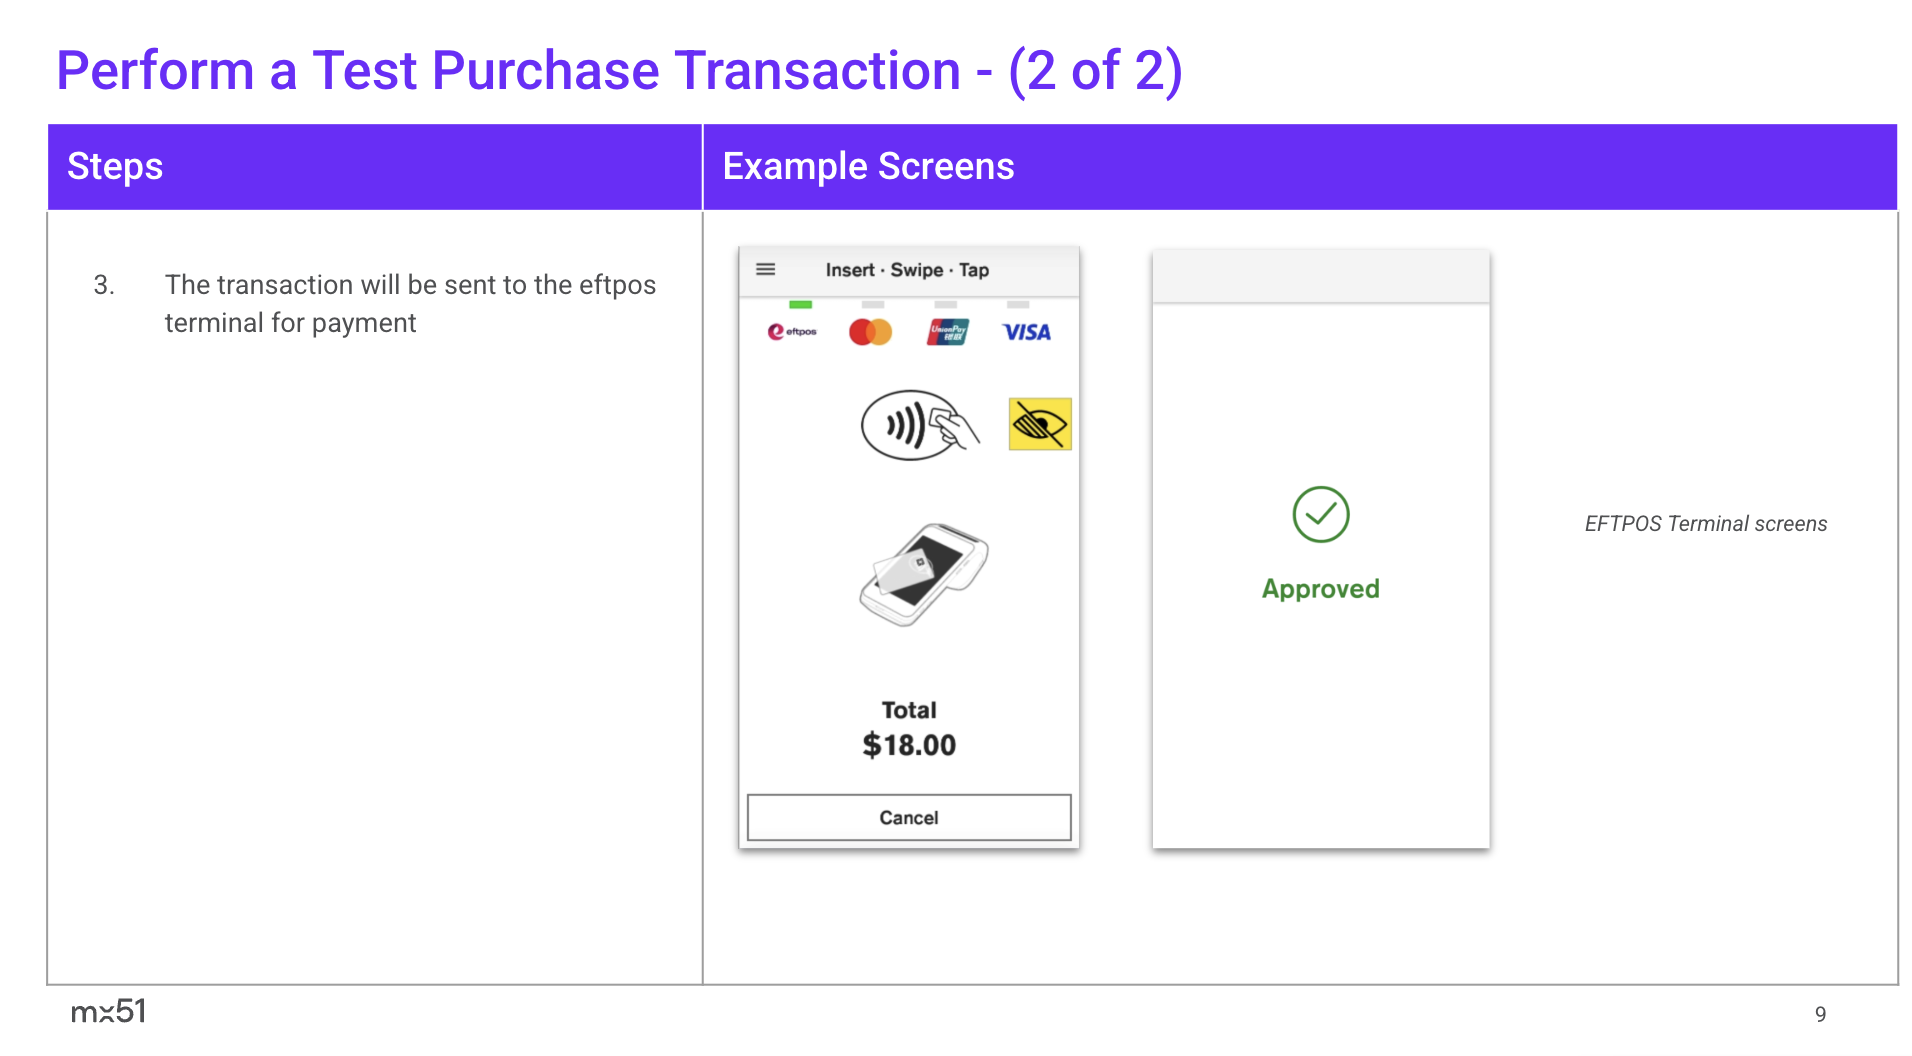
Task: Click the Insert · Swipe · Tap heading
Action: (907, 270)
